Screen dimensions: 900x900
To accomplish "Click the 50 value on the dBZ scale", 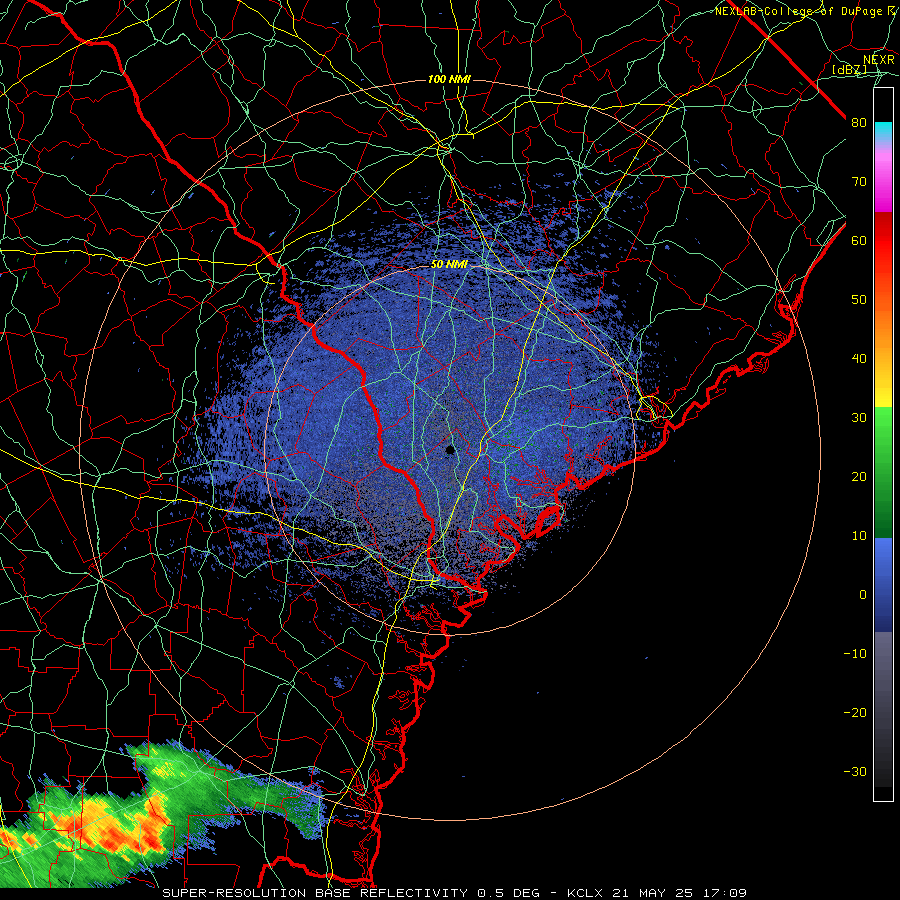I will coord(859,300).
